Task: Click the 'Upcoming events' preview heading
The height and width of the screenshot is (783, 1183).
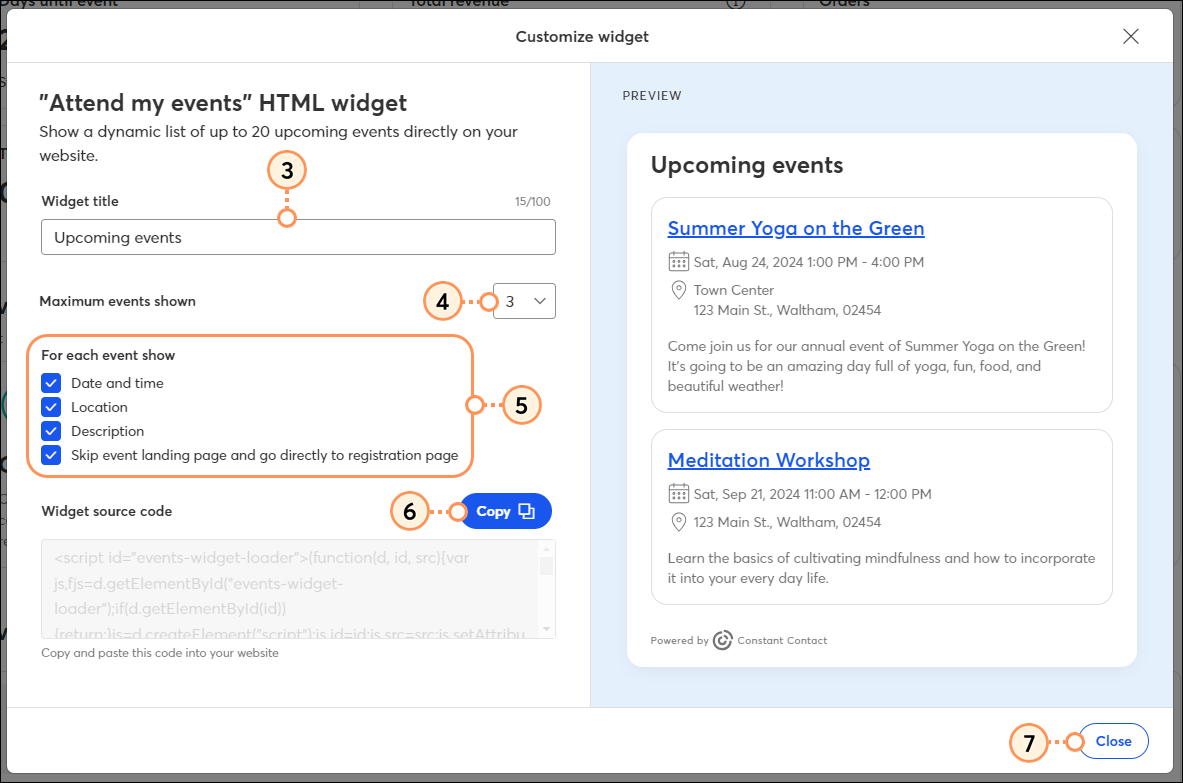Action: tap(747, 165)
